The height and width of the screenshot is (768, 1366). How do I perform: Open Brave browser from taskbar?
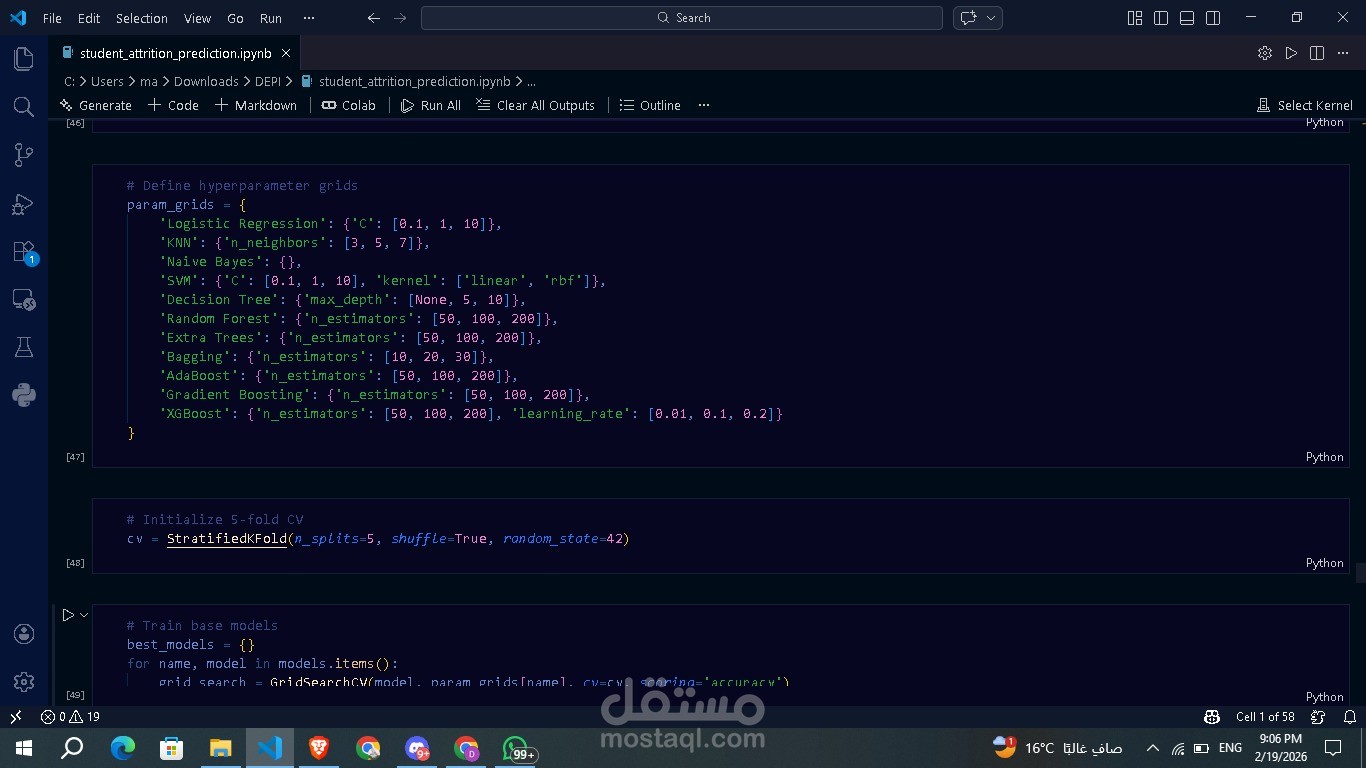(x=319, y=747)
